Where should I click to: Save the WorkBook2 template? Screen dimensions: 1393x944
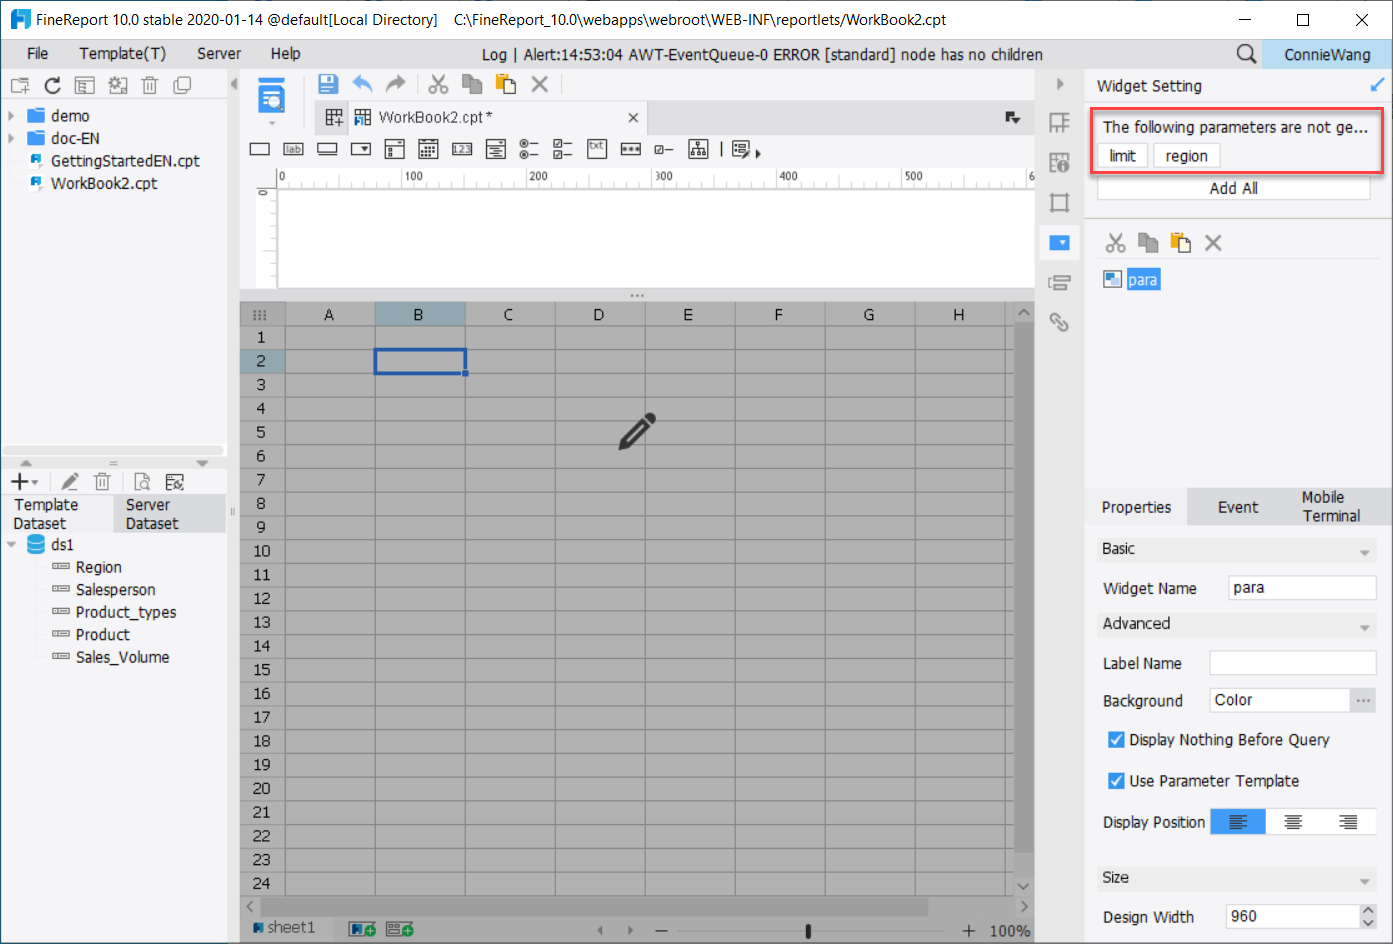click(328, 84)
